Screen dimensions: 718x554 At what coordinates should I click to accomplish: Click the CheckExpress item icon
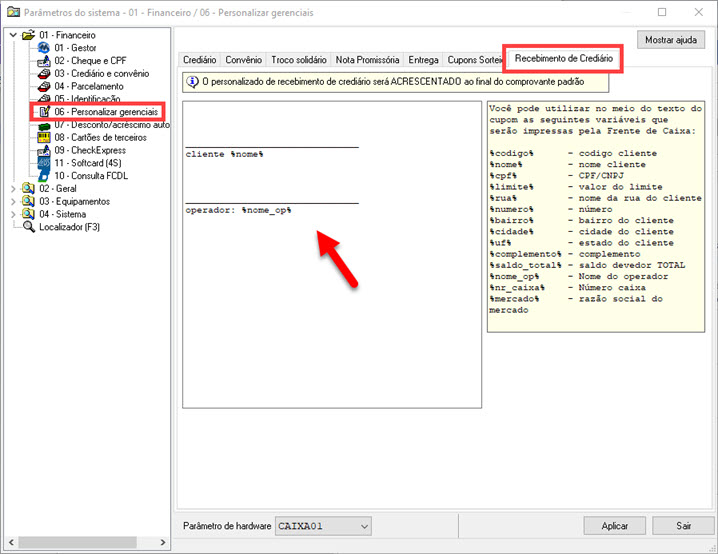coord(44,150)
